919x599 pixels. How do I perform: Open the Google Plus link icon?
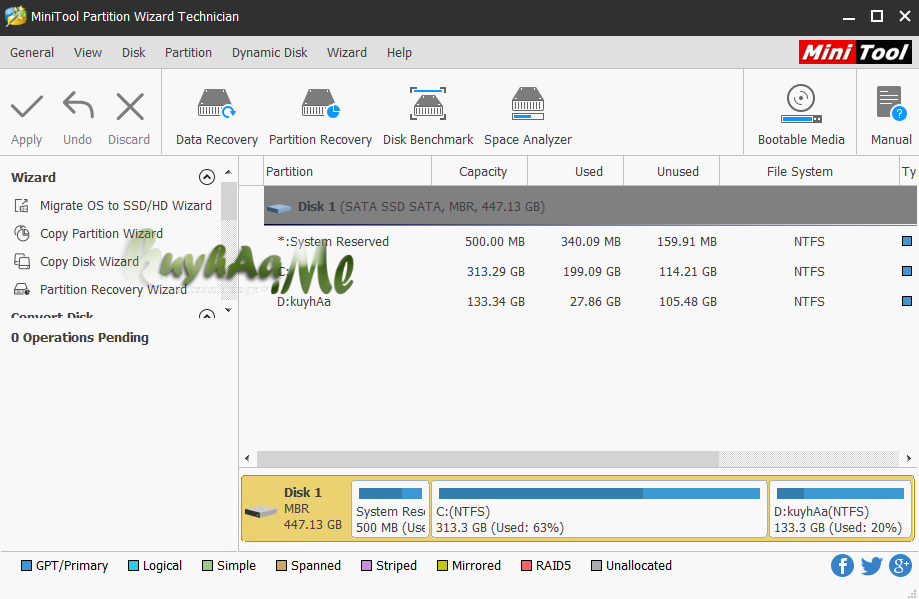pyautogui.click(x=900, y=566)
